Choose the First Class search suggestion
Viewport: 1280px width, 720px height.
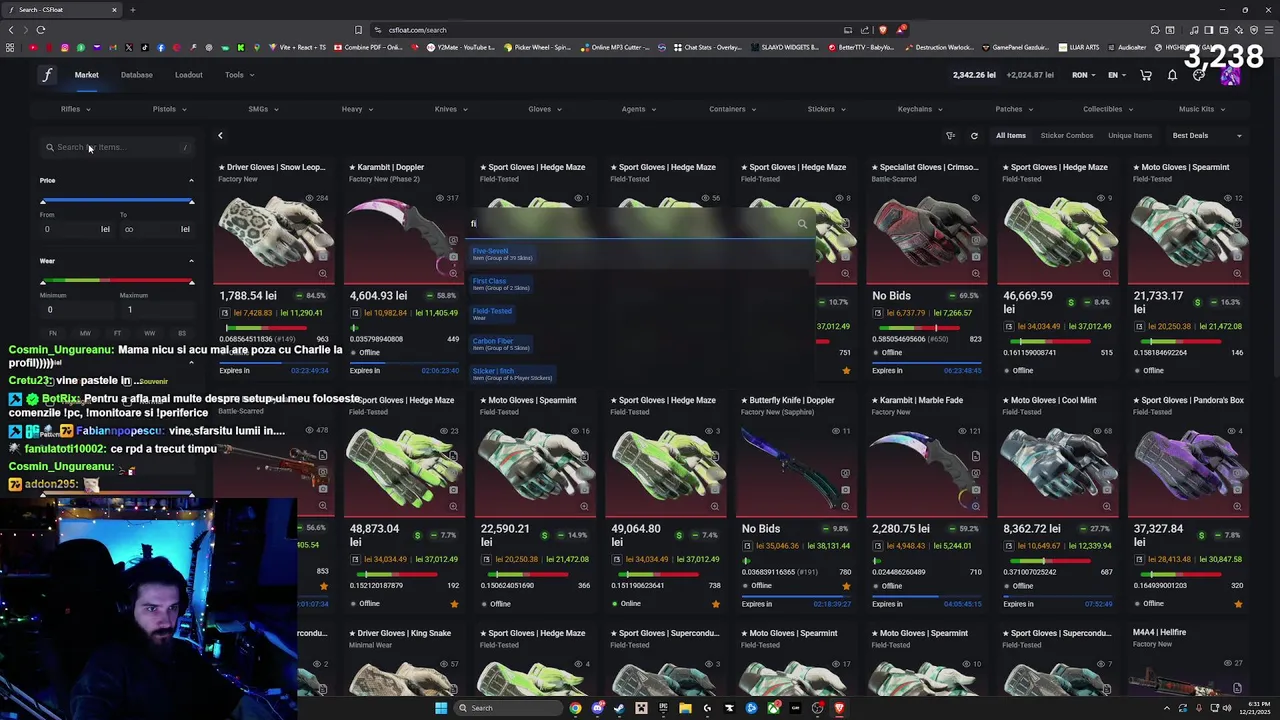pos(640,284)
